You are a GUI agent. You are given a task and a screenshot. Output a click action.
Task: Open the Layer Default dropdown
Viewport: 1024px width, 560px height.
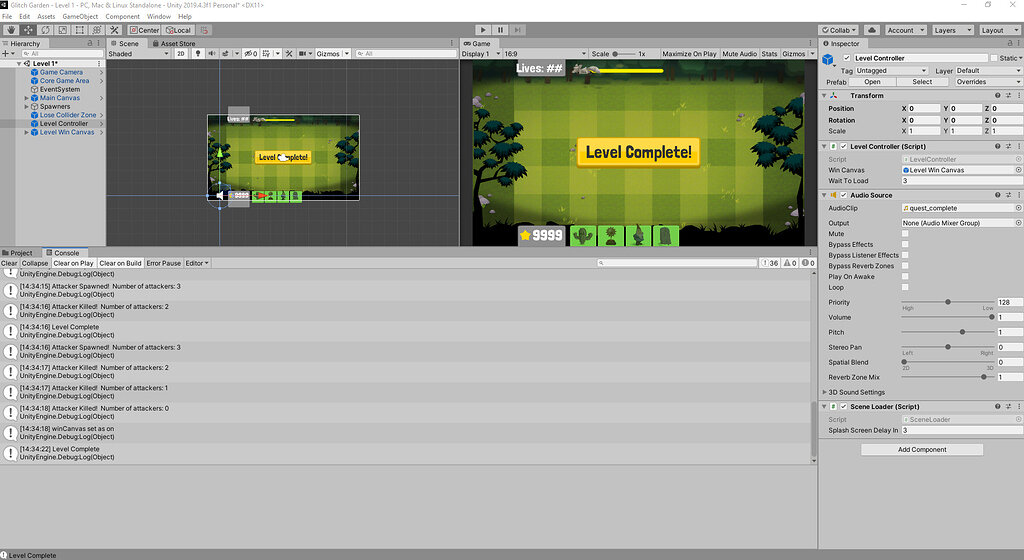point(989,70)
